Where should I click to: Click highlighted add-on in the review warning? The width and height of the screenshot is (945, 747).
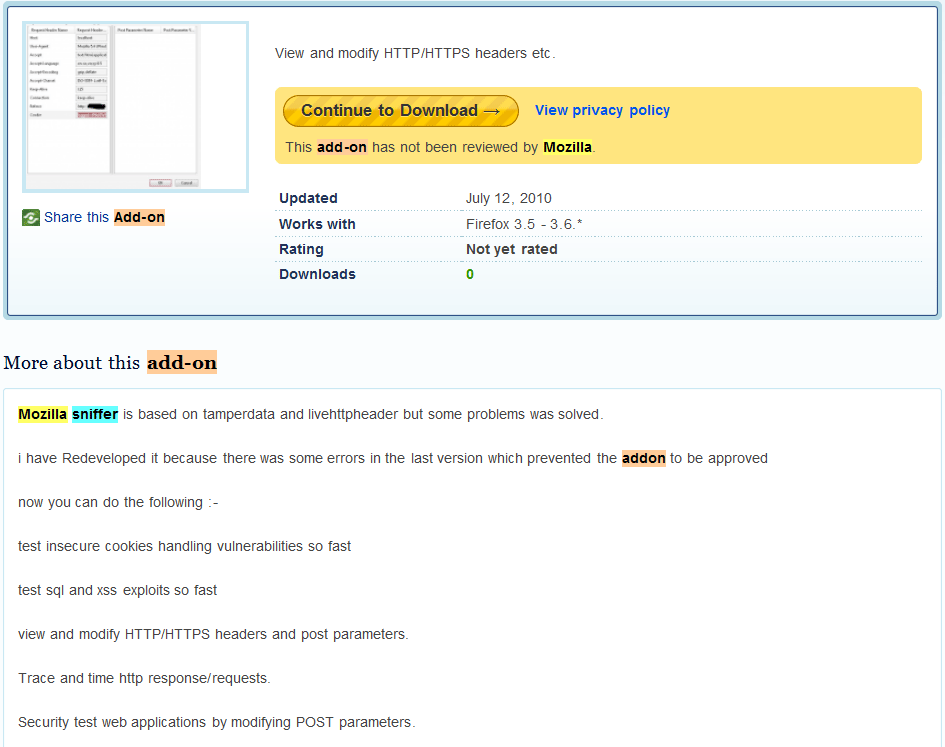pos(342,147)
